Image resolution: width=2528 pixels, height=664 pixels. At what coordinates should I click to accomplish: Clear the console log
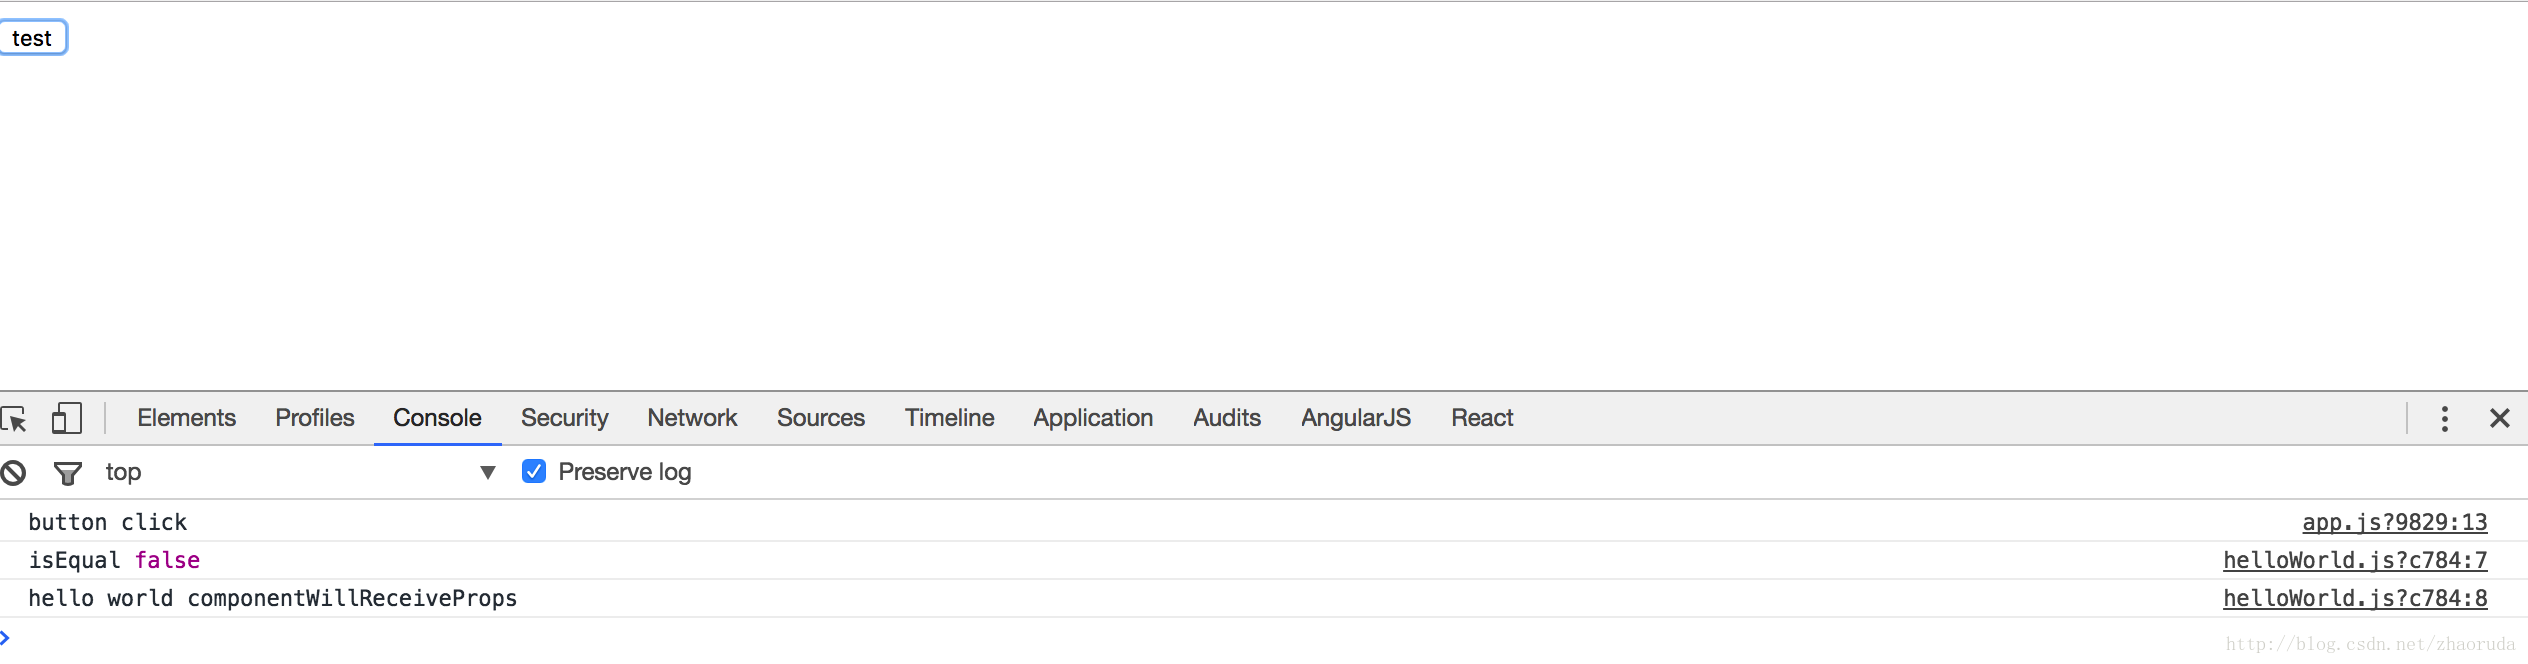point(13,472)
